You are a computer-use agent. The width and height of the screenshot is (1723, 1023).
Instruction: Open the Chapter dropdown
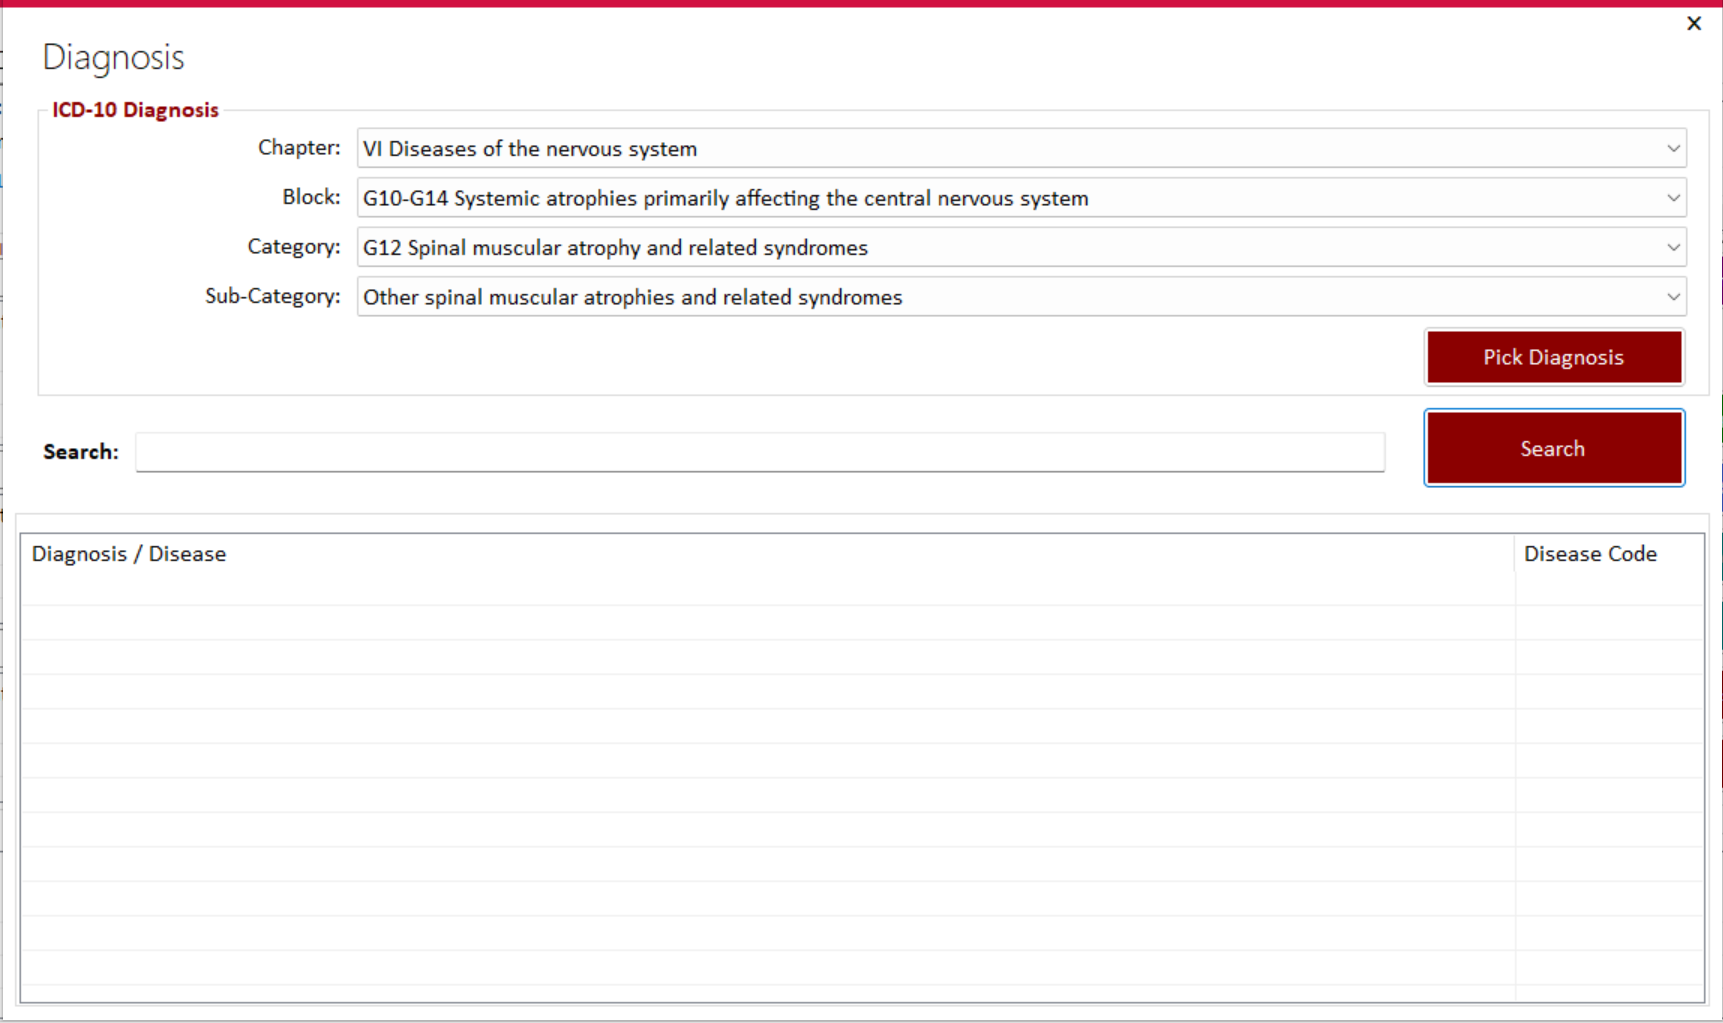point(1021,148)
